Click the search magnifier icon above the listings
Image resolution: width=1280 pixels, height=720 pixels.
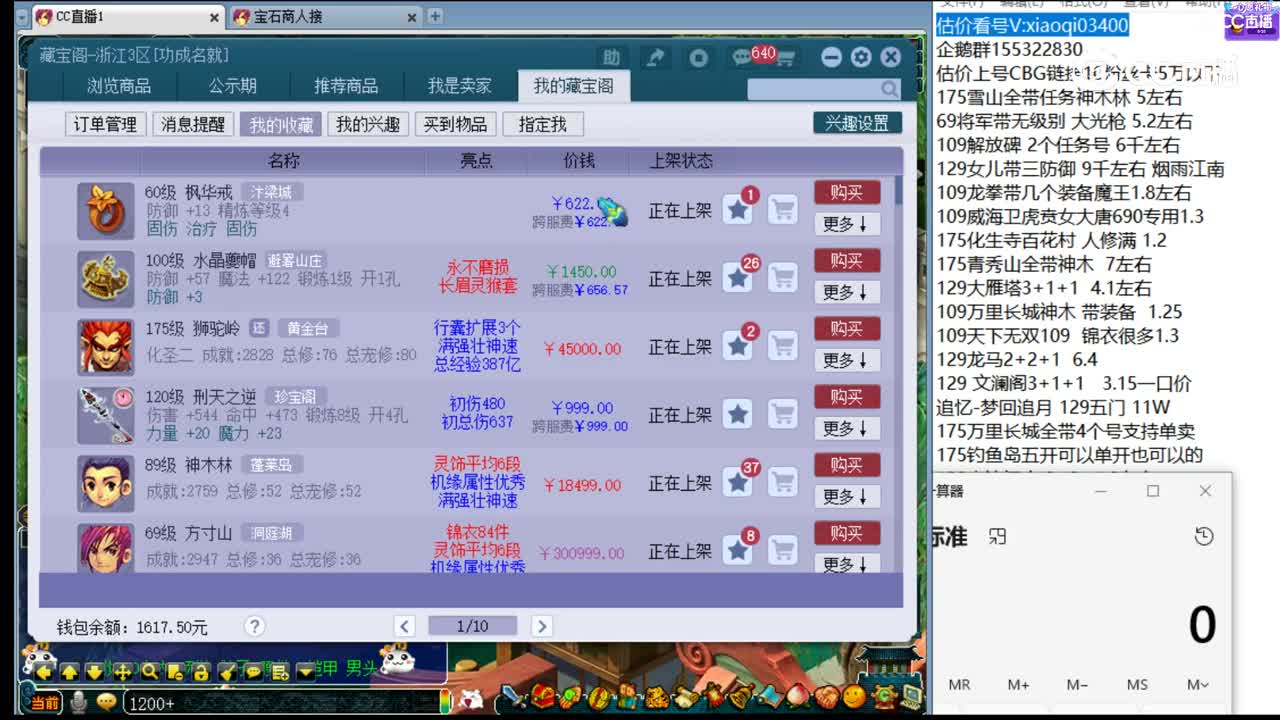click(x=888, y=89)
